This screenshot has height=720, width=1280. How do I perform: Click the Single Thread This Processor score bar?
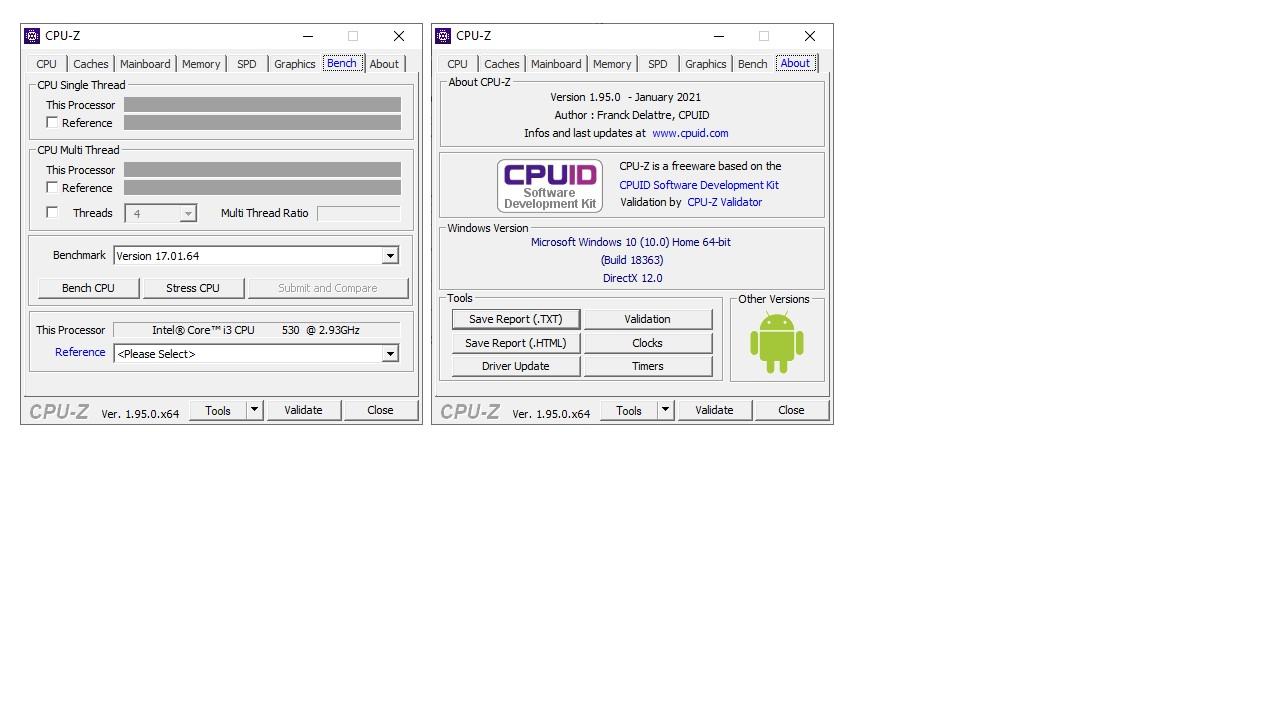pyautogui.click(x=262, y=105)
